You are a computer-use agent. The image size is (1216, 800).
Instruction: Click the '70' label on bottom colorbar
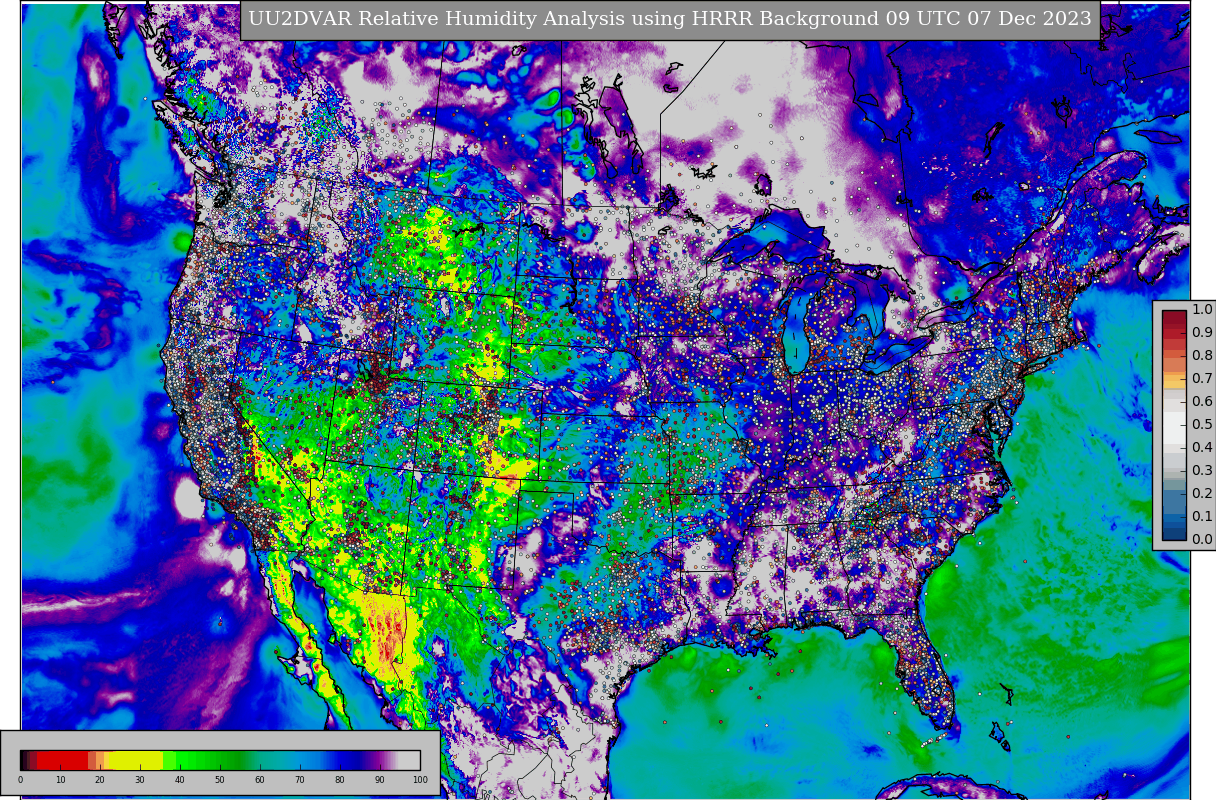300,780
